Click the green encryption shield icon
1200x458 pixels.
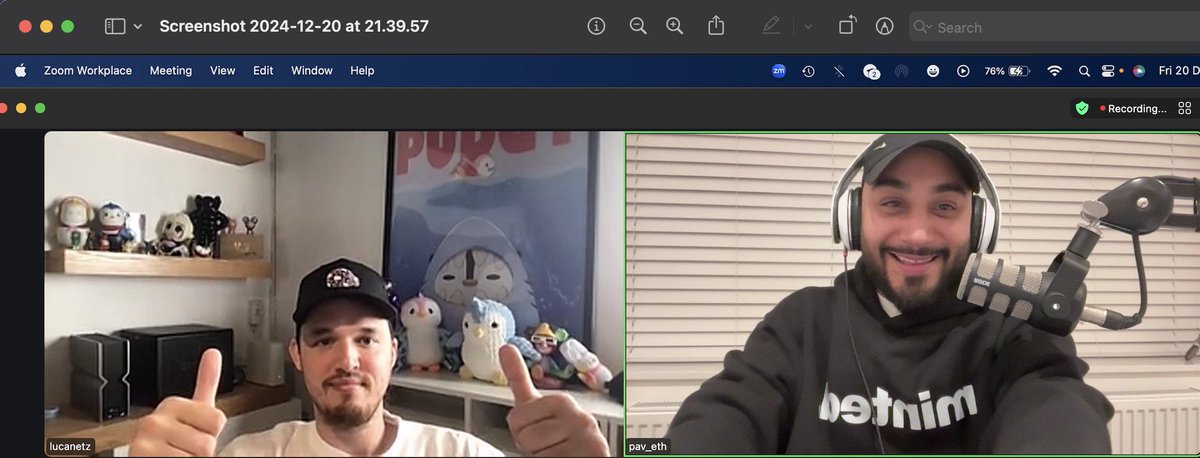[1081, 108]
